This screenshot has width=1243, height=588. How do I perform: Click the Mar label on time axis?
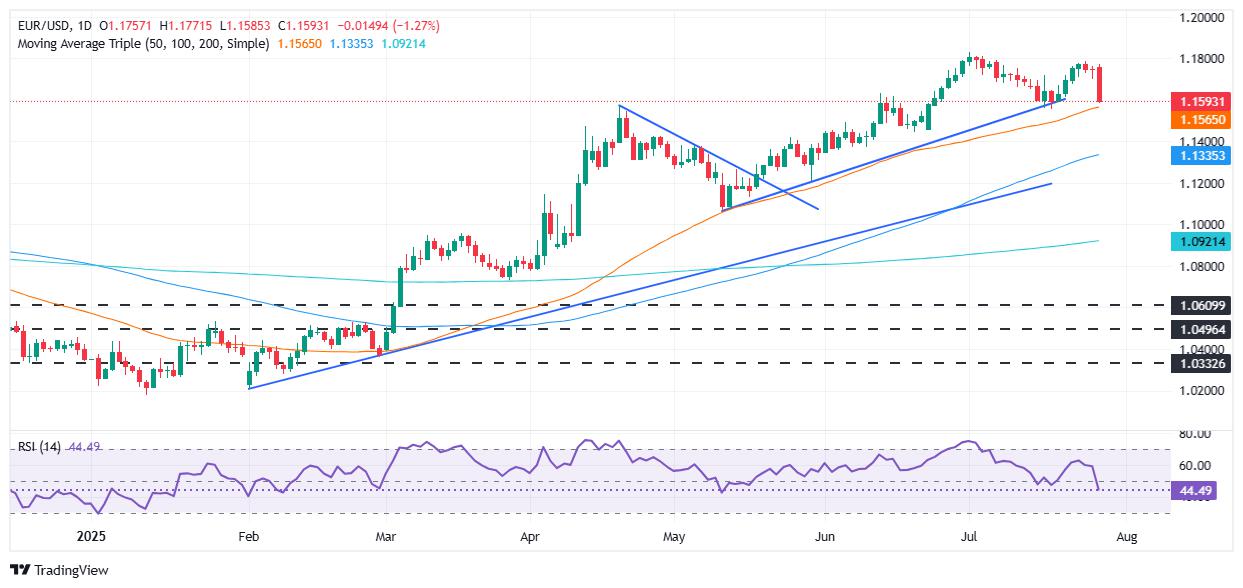pos(386,537)
